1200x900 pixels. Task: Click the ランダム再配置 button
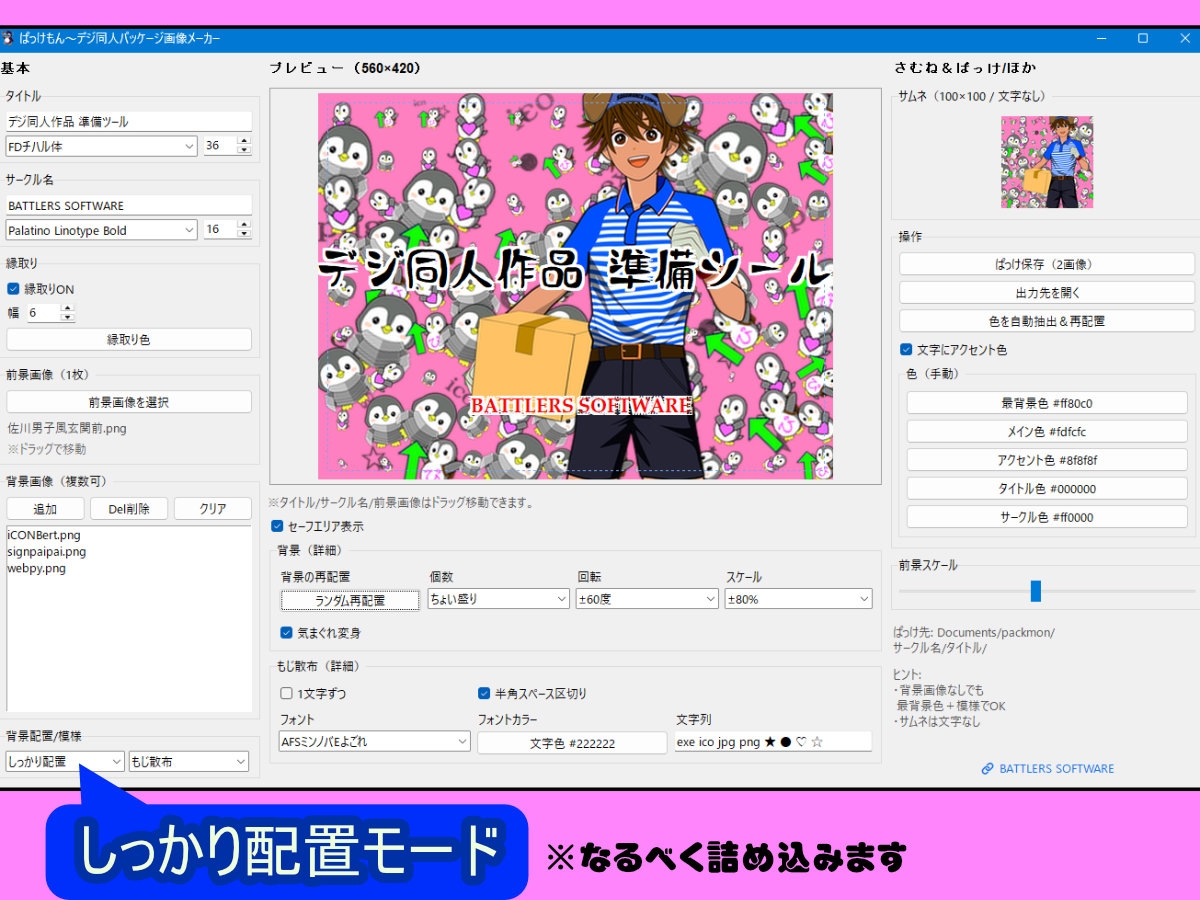coord(350,600)
